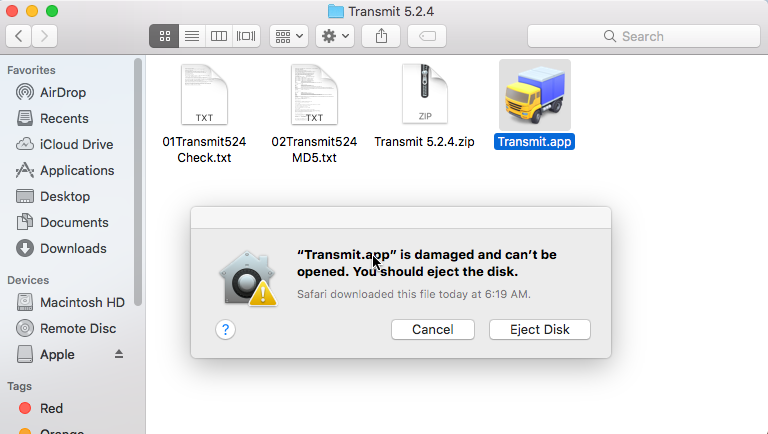Select the Transmit.app truck icon
Viewport: 768px width, 434px height.
[x=534, y=95]
